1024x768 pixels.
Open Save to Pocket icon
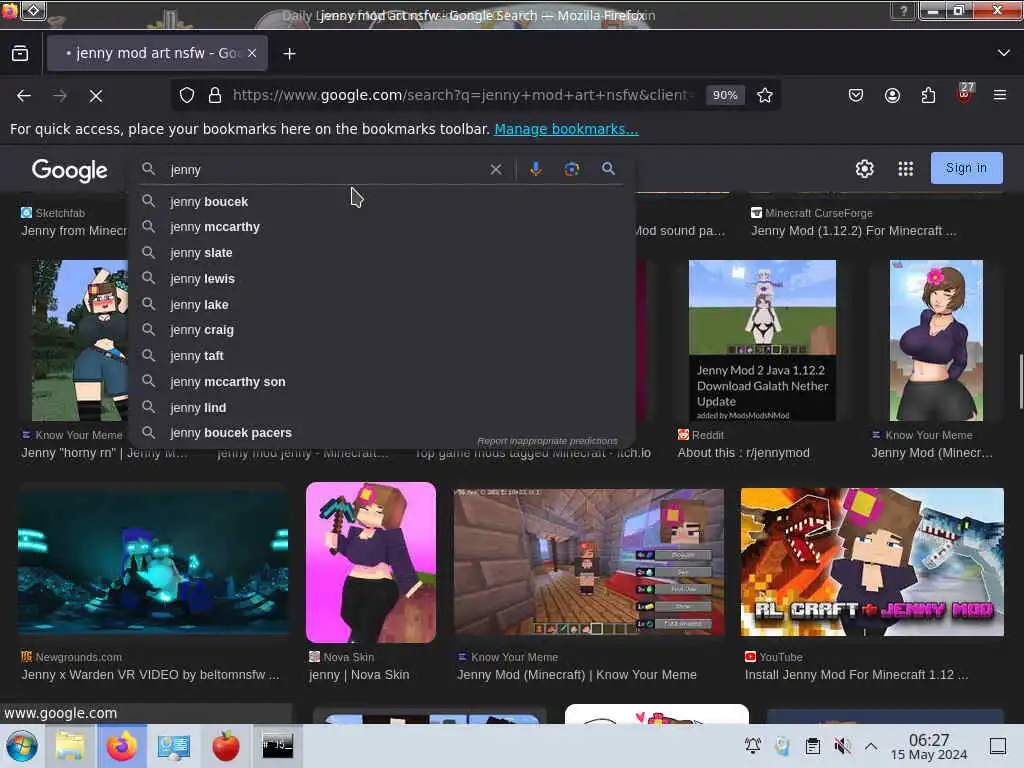tap(856, 95)
